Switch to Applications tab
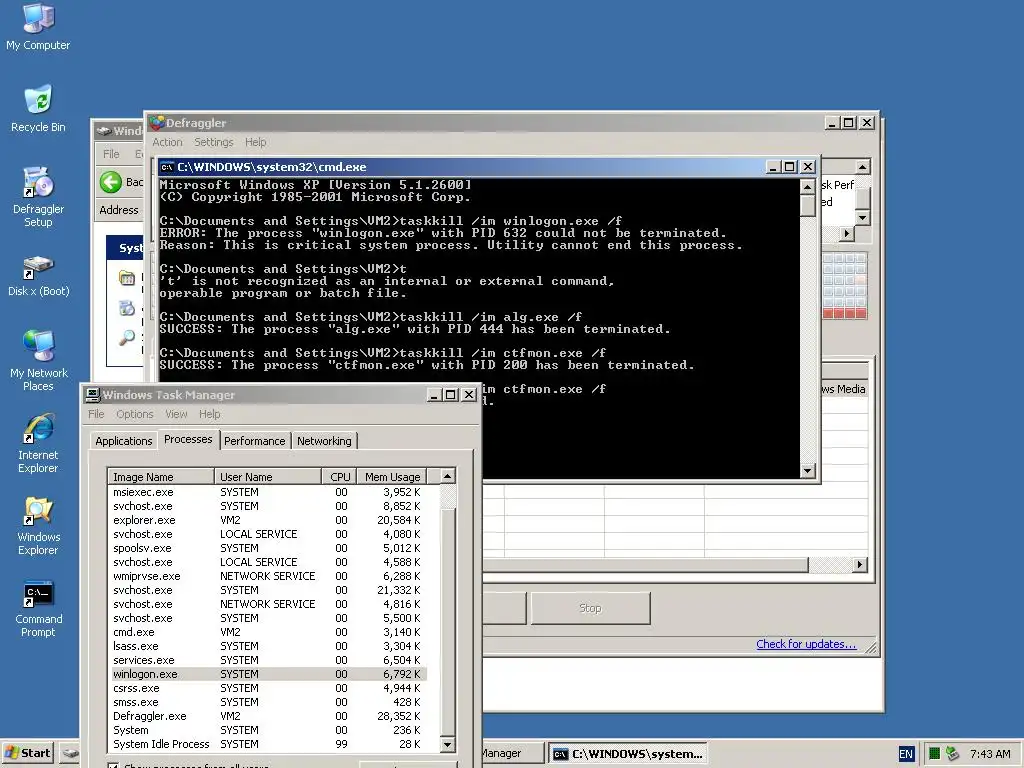1024x768 pixels. click(x=123, y=441)
